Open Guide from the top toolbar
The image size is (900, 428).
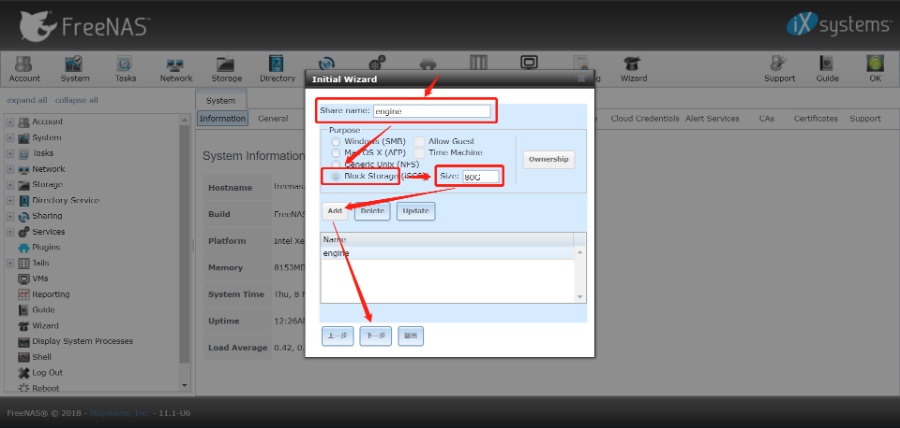coord(827,69)
